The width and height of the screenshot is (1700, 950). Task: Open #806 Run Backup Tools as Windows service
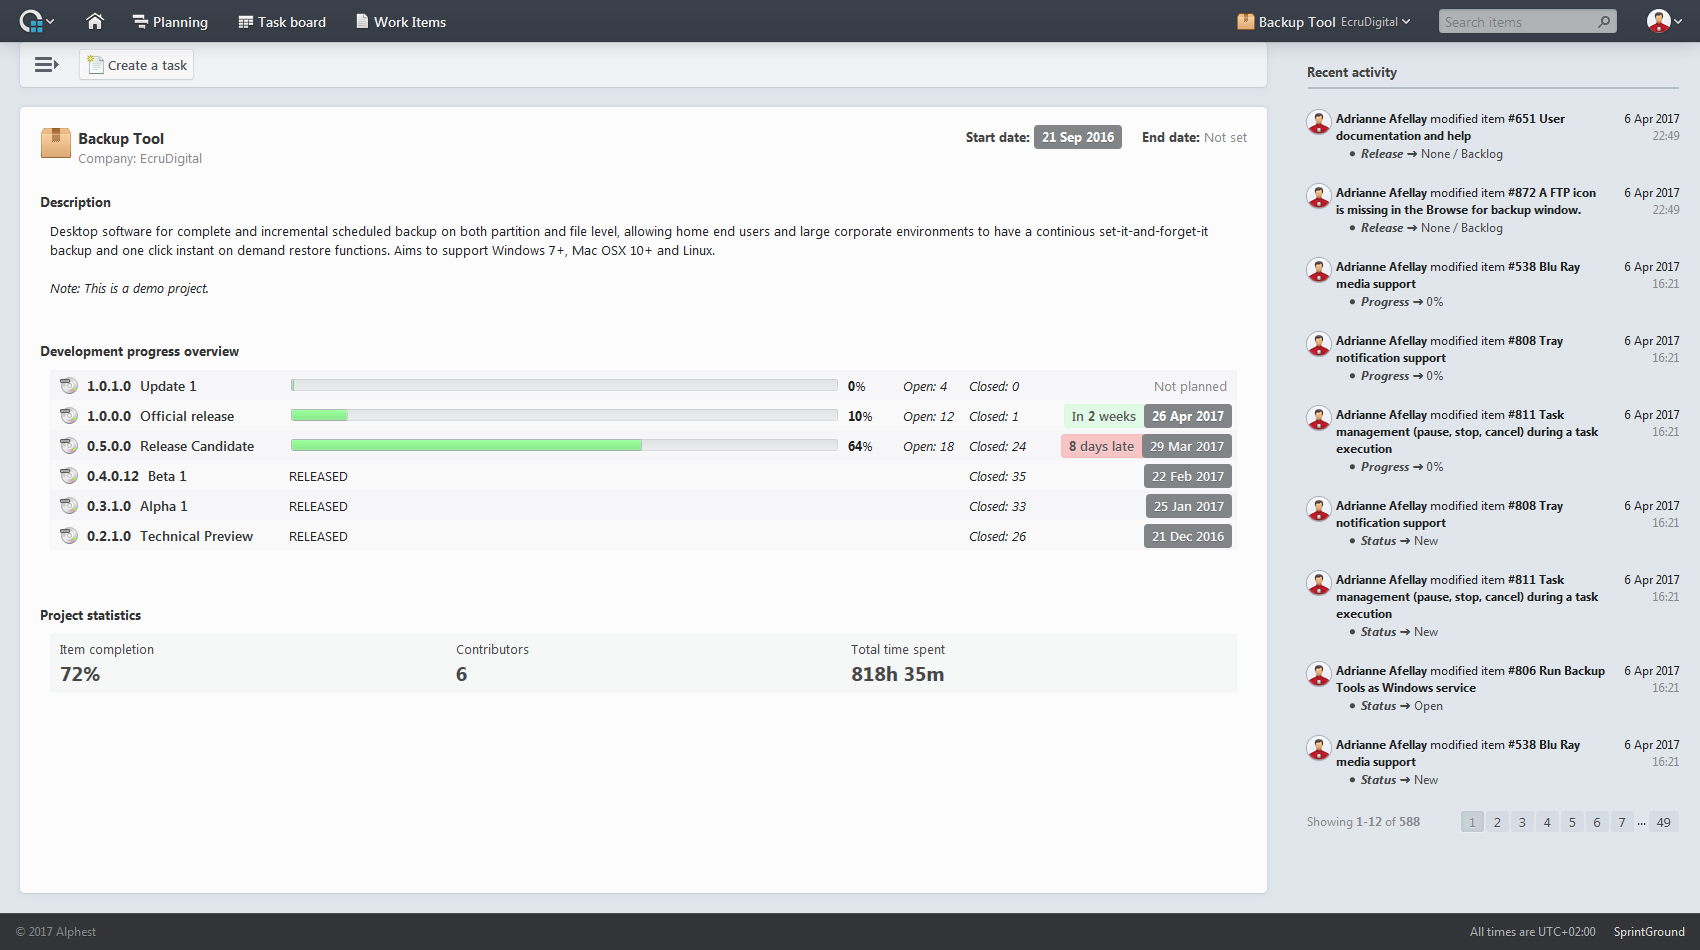click(x=1470, y=679)
